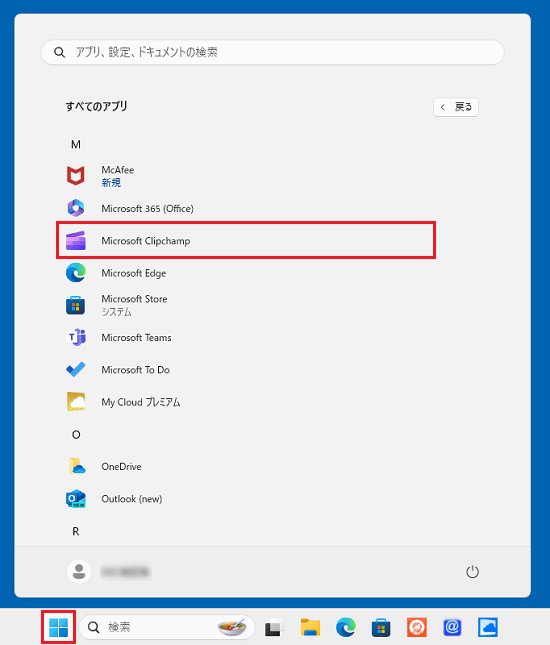Launch Edge from the taskbar
This screenshot has width=550, height=645.
pyautogui.click(x=346, y=627)
